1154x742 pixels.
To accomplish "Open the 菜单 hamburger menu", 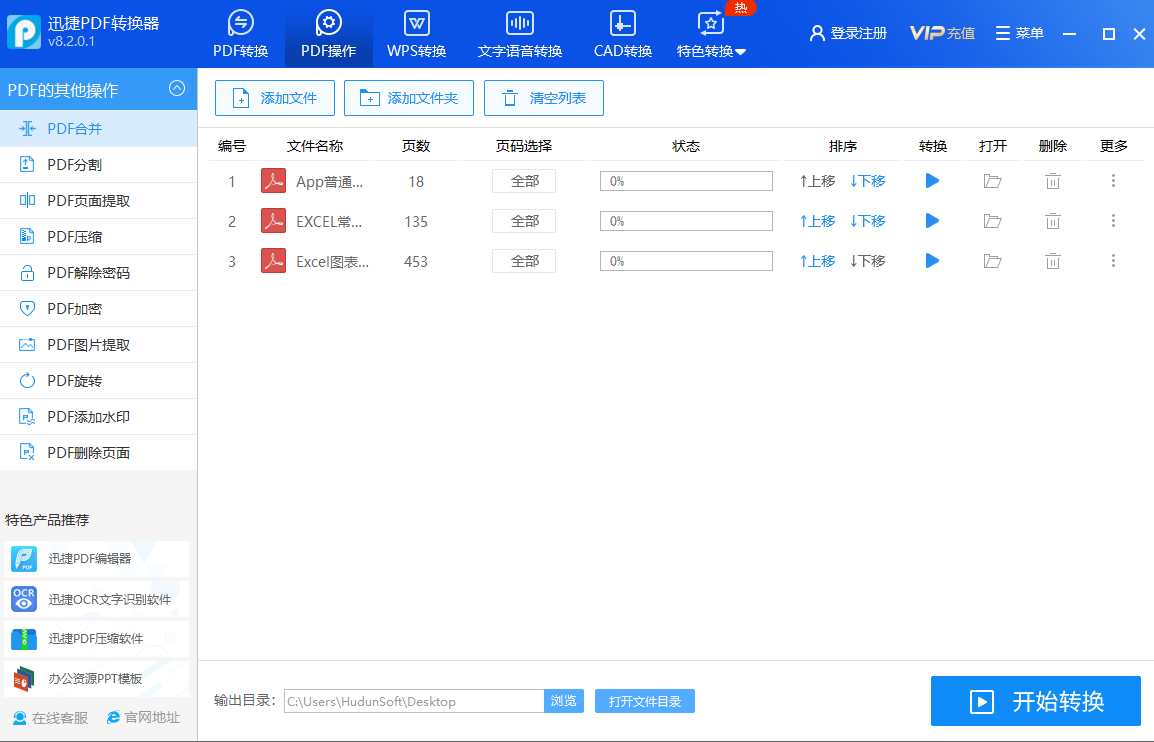I will click(1019, 33).
